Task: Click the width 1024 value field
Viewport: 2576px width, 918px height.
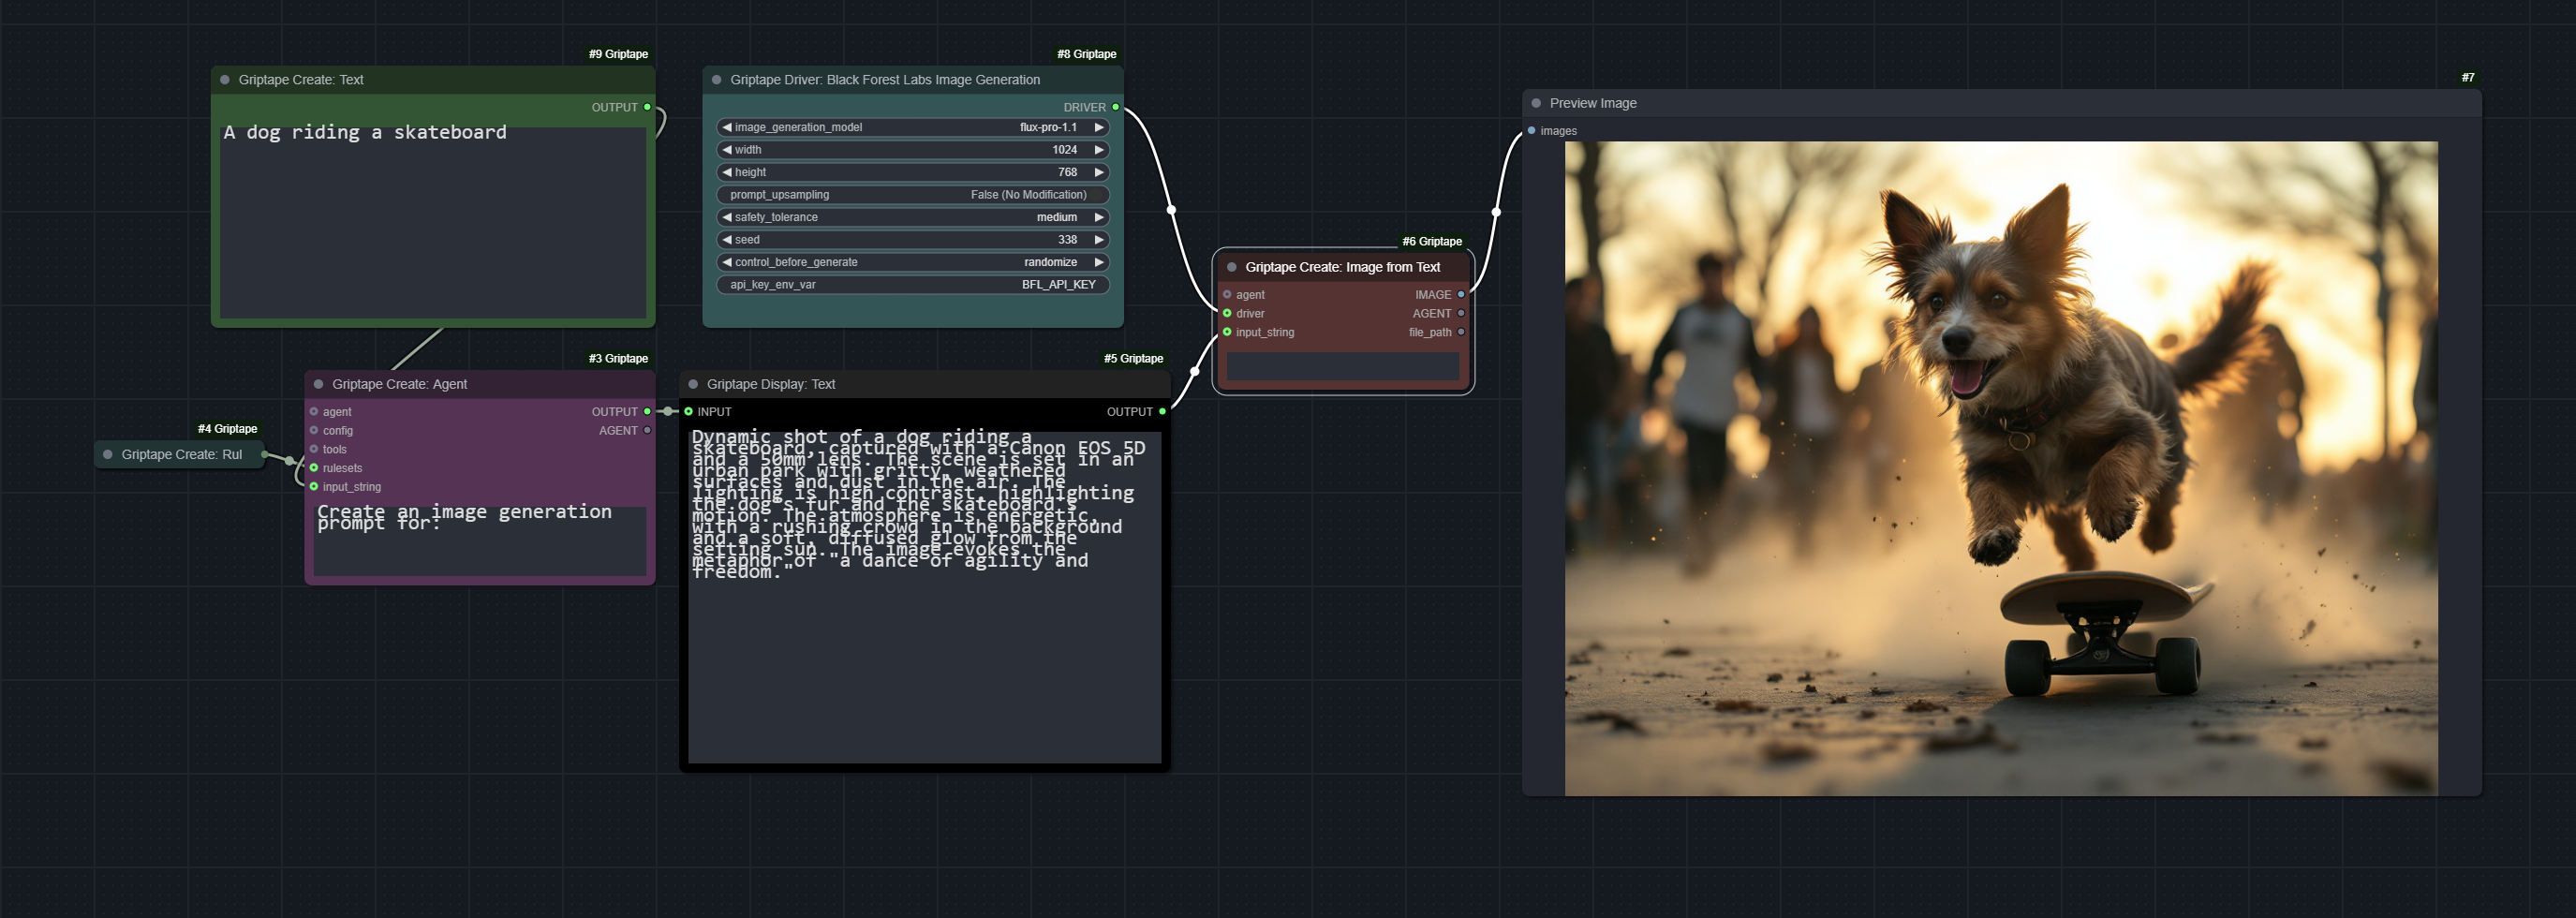Action: [x=913, y=150]
